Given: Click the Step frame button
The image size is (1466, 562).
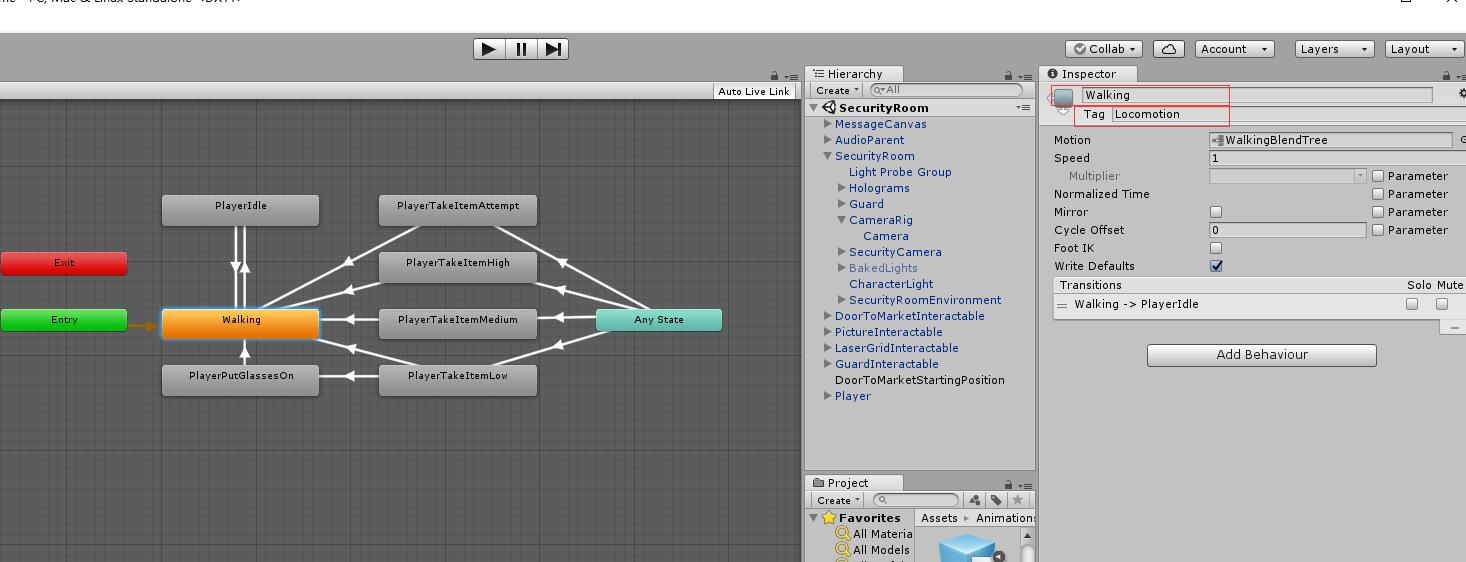Looking at the screenshot, I should (x=553, y=49).
